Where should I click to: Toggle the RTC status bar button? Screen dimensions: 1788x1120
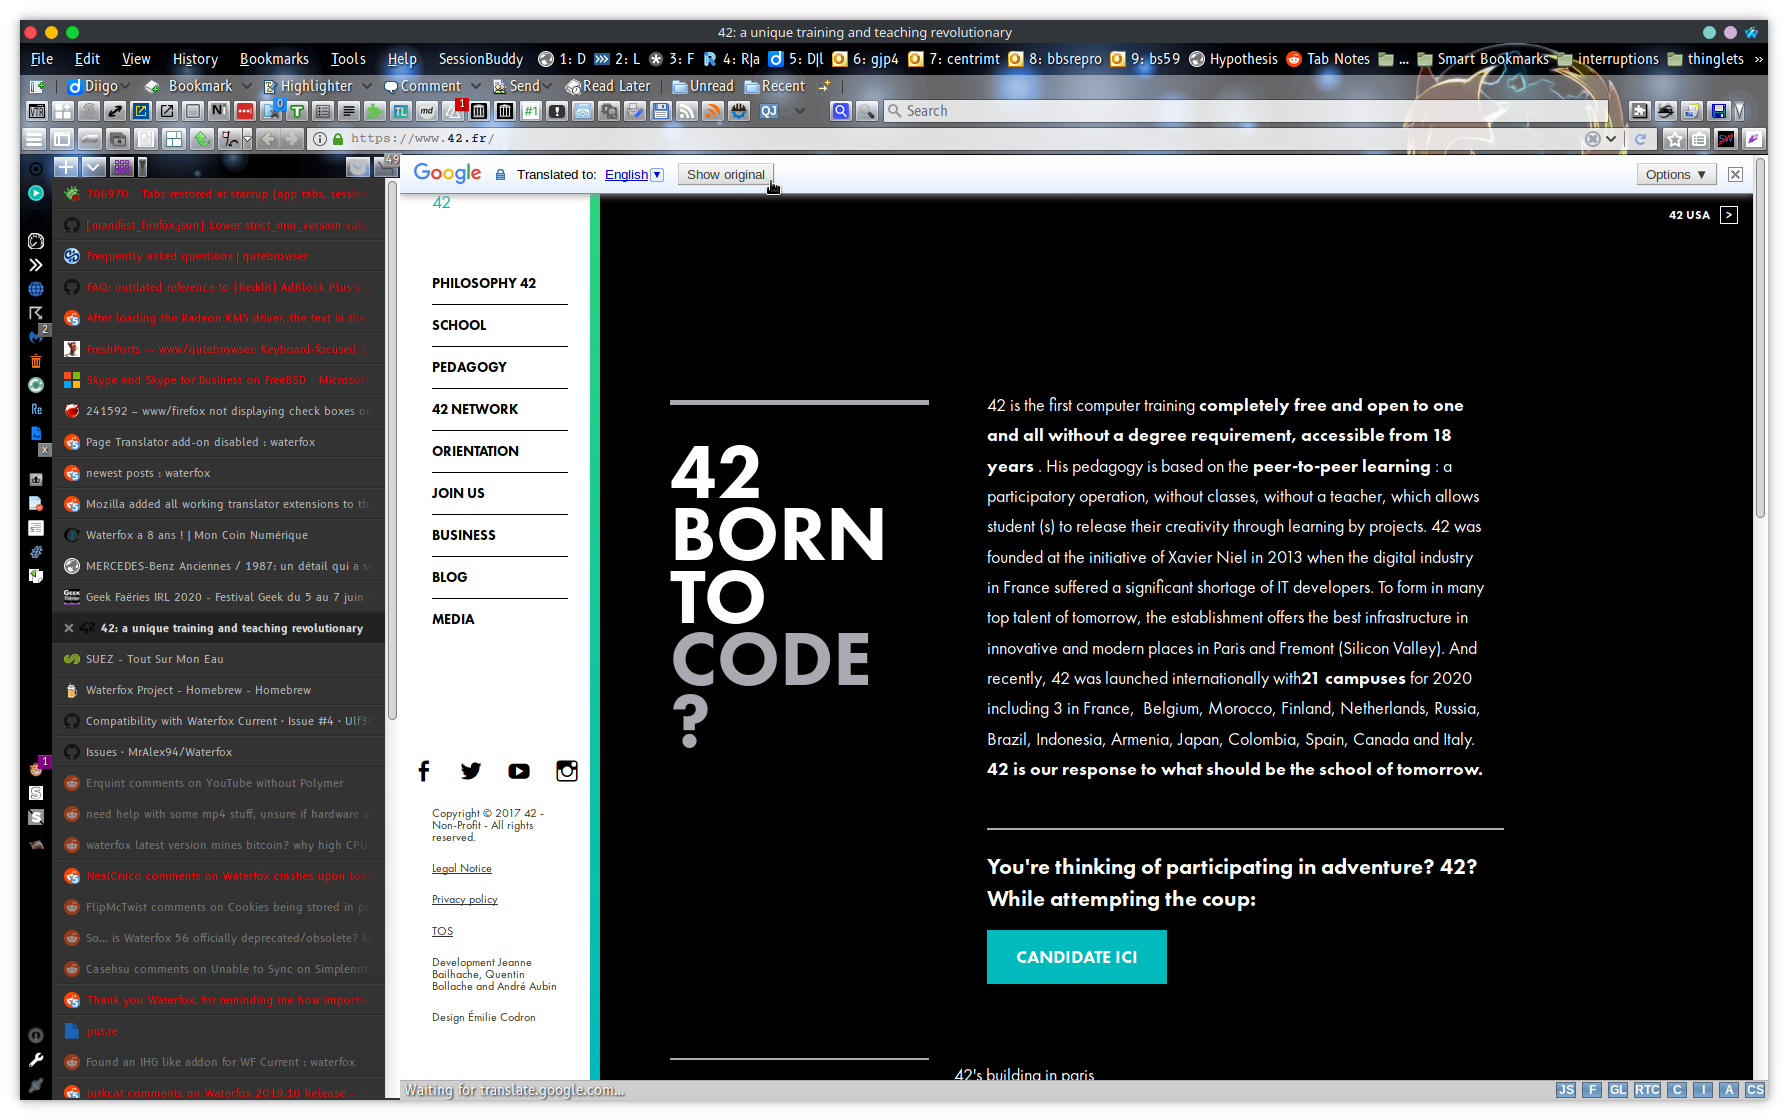tap(1648, 1090)
